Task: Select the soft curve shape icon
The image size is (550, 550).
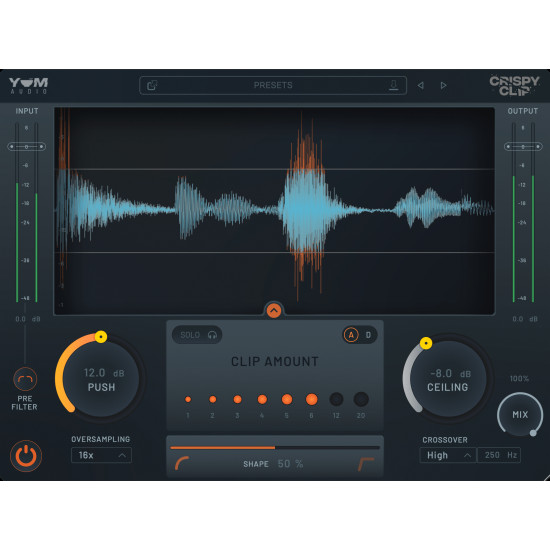Action: pos(182,463)
